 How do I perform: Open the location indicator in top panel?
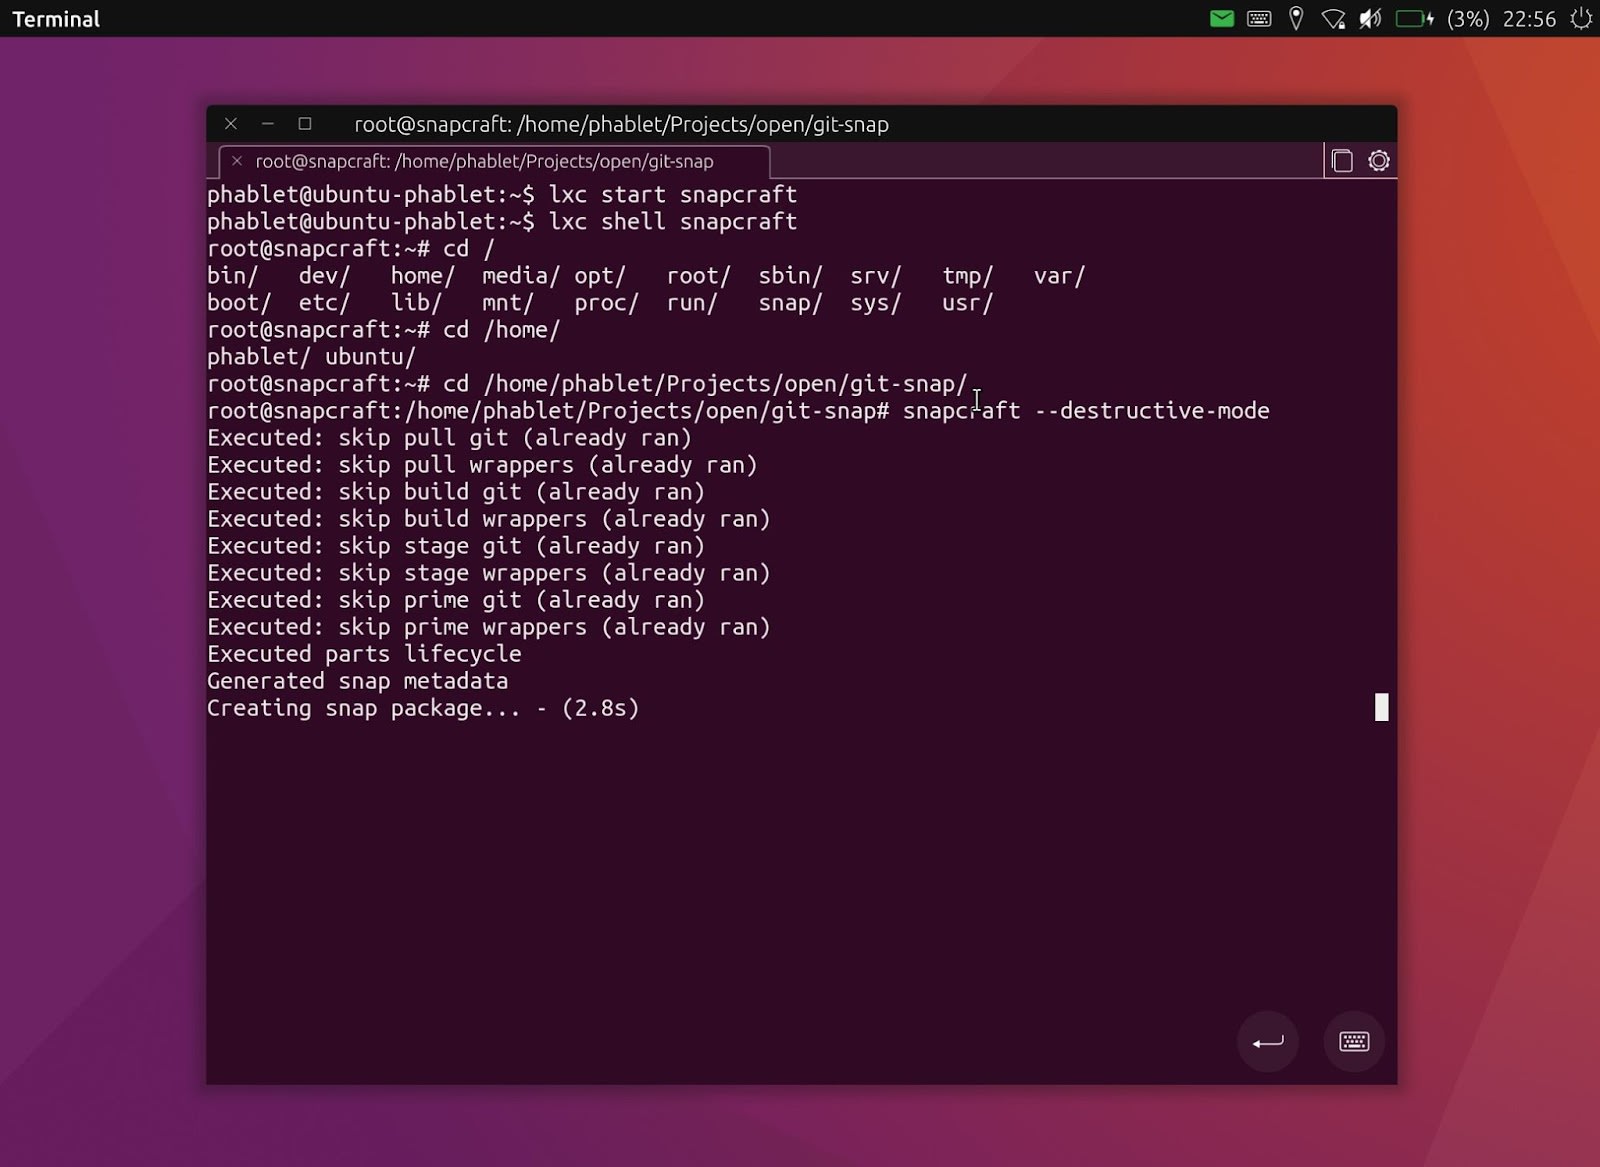click(x=1296, y=19)
